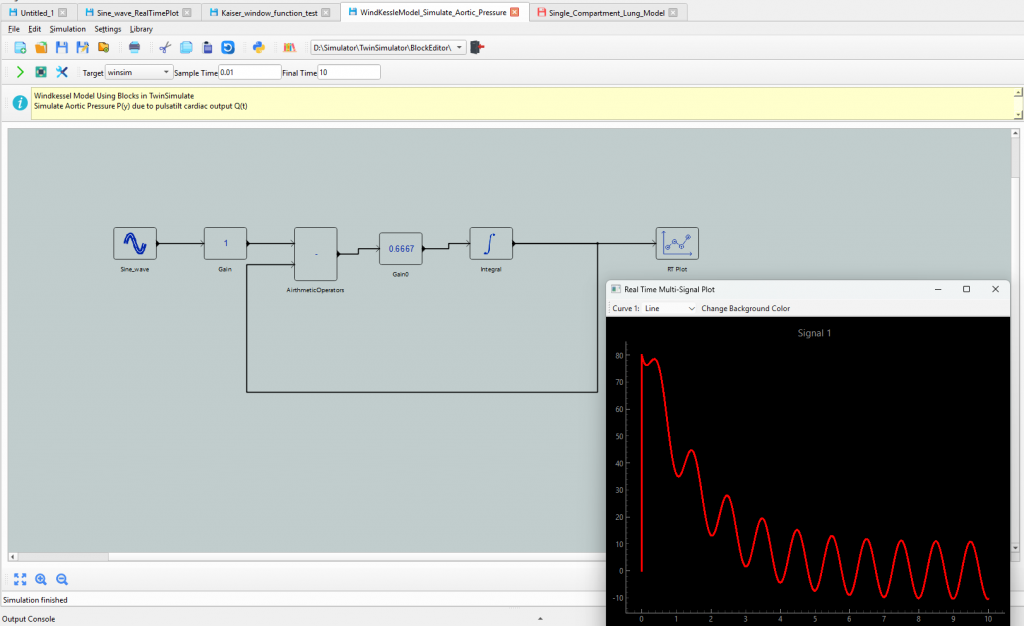Open the setup tools wrench icon
Viewport: 1024px width, 626px height.
61,72
